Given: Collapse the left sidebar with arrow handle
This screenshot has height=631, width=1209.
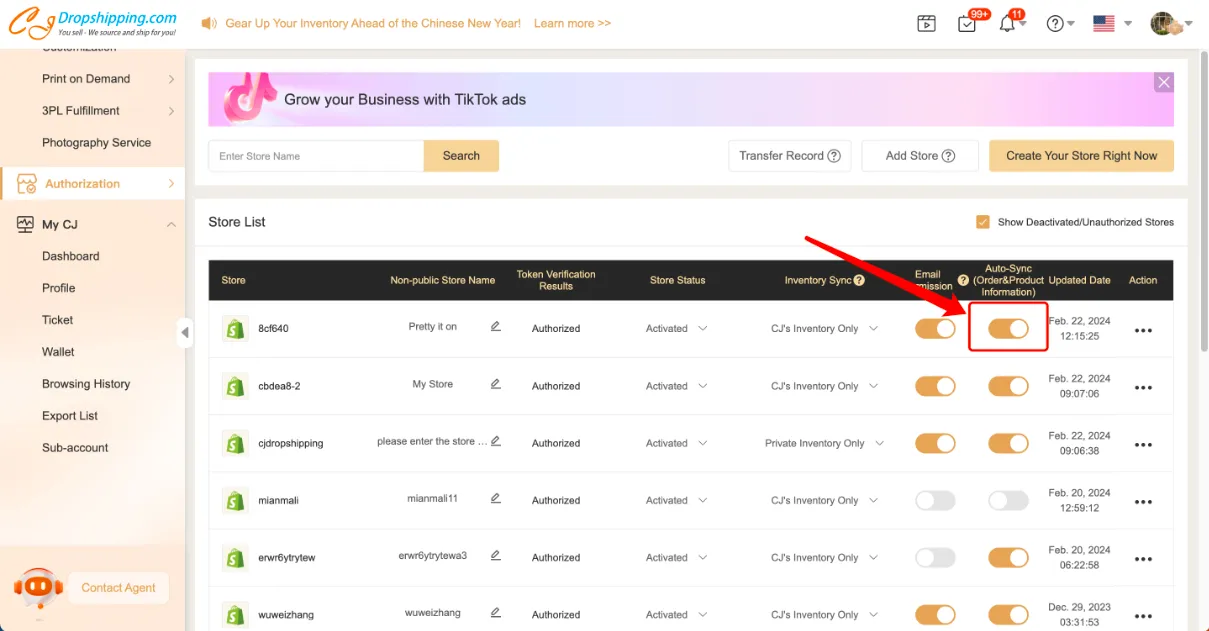Looking at the screenshot, I should coord(185,332).
